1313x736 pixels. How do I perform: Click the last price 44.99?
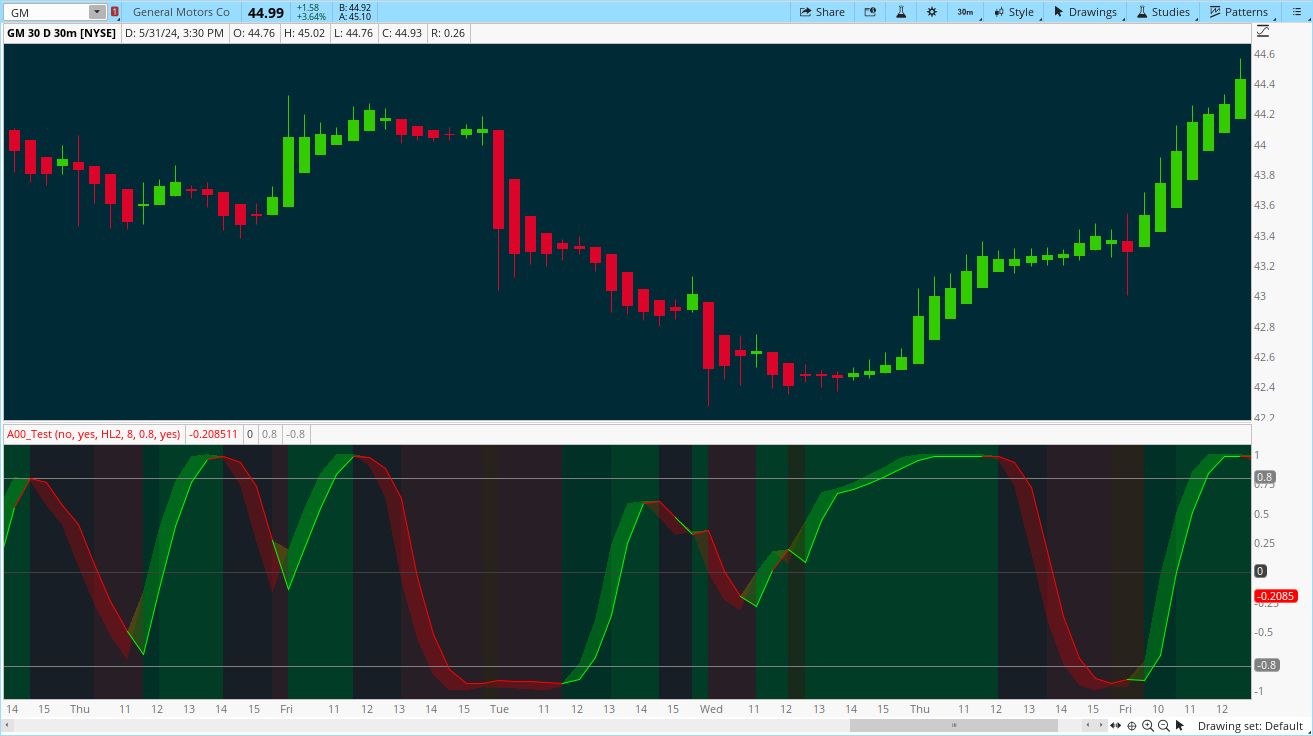coord(266,12)
